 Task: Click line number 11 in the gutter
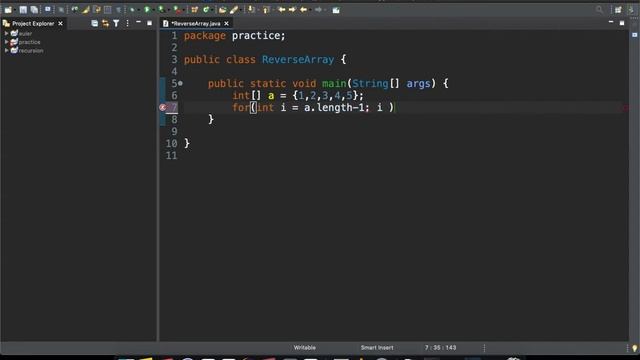click(171, 156)
